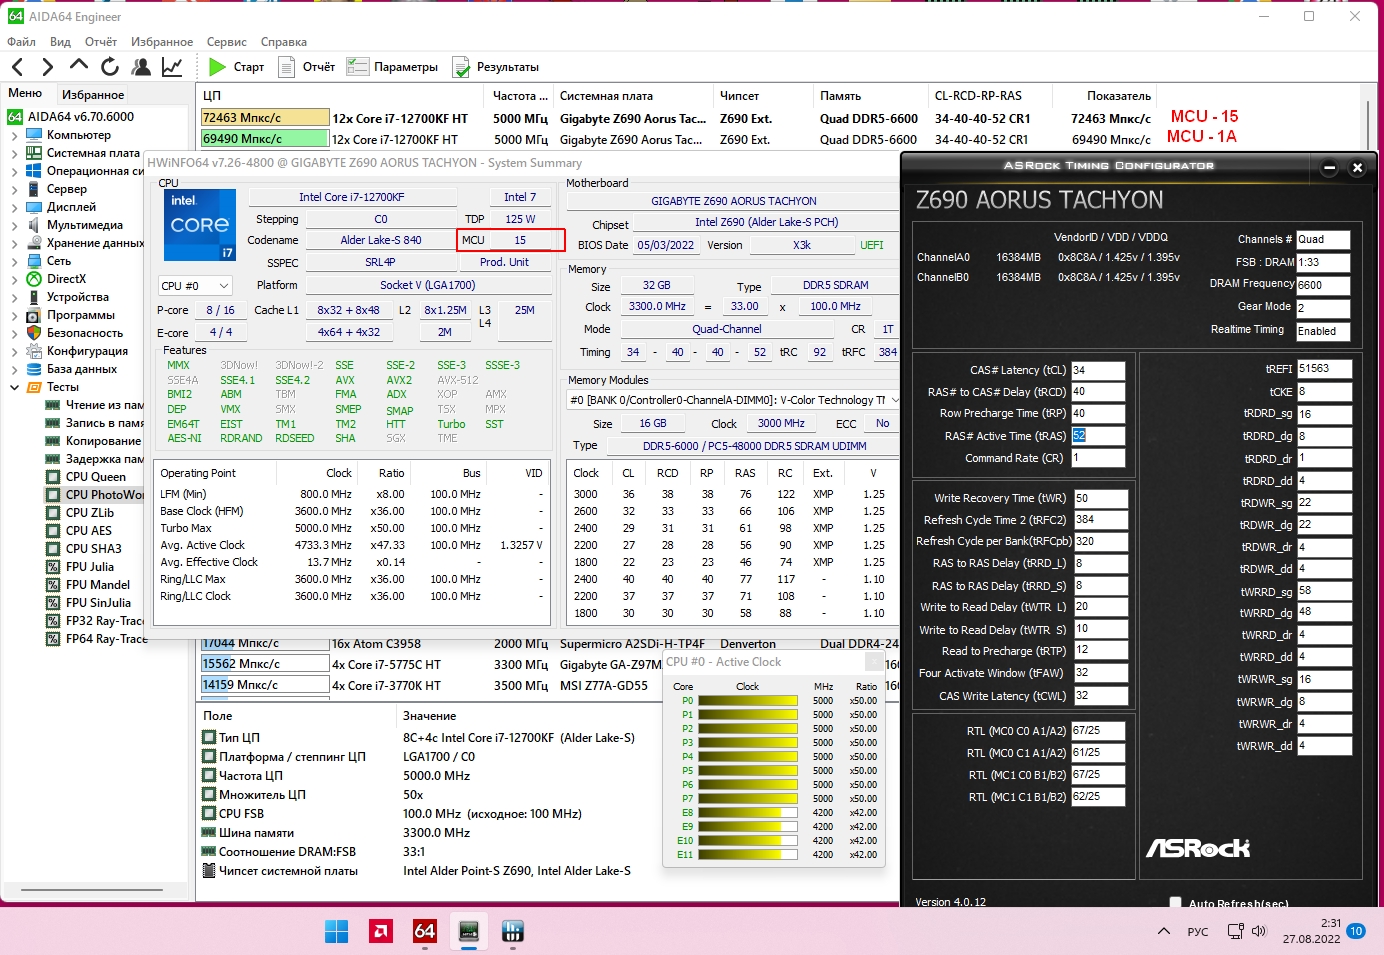
Task: Select the Устройства category icon
Action: (34, 297)
